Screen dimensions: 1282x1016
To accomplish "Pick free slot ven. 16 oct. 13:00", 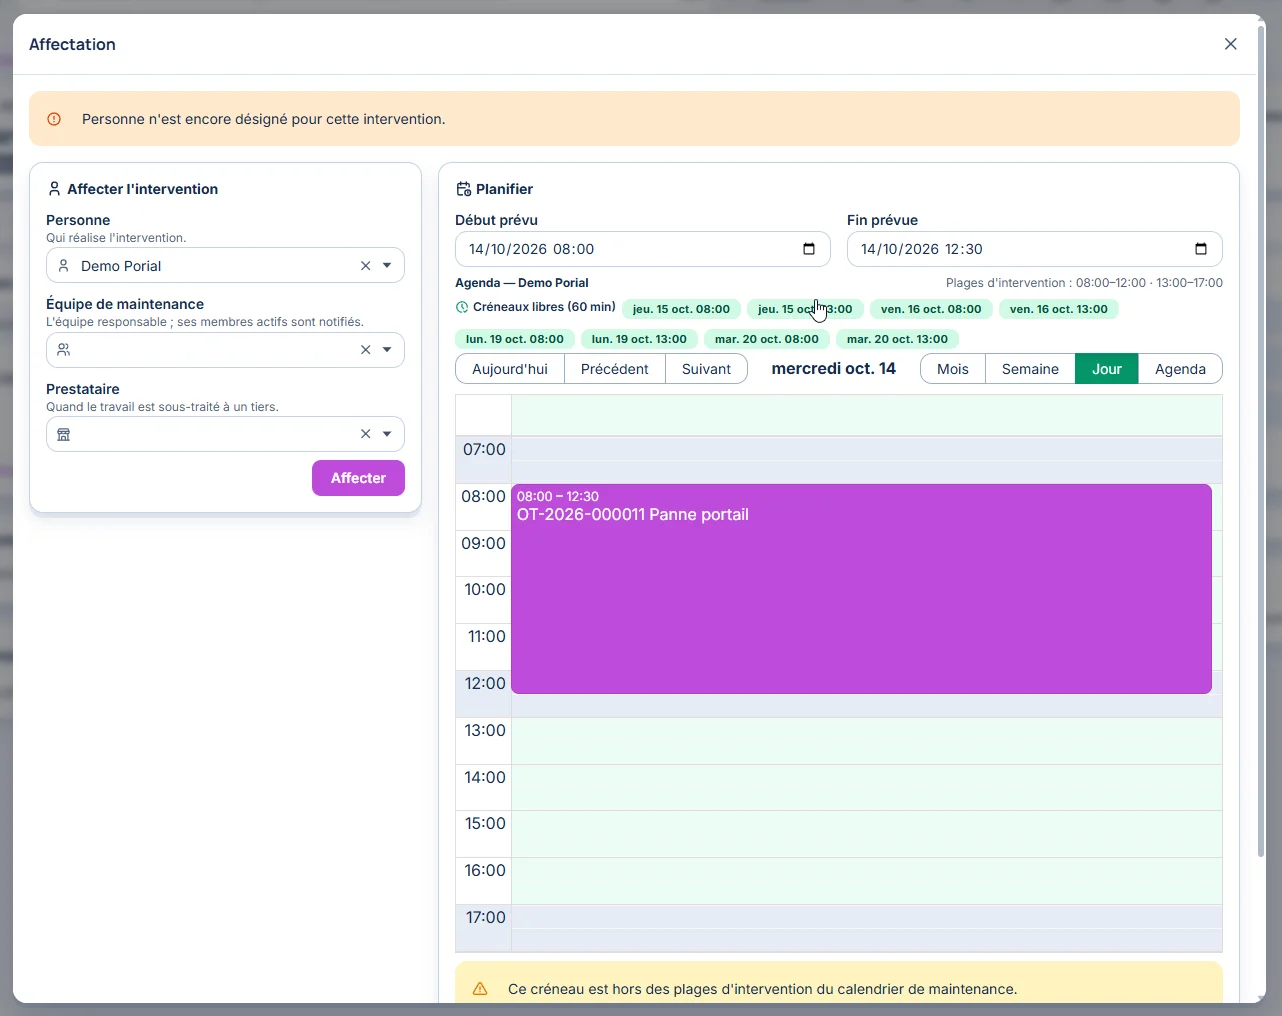I will tap(1059, 309).
